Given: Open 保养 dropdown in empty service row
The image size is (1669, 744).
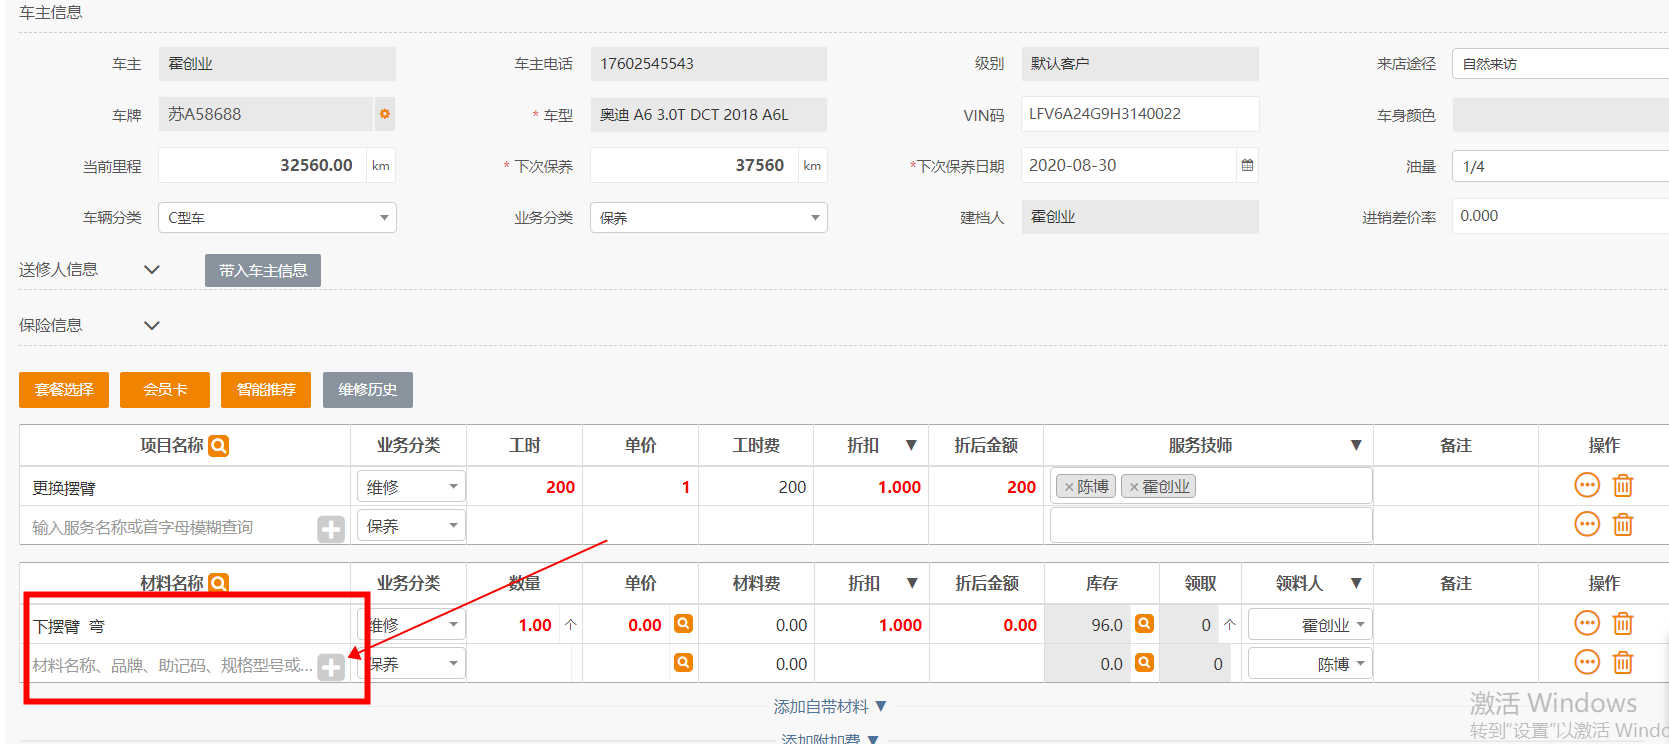Looking at the screenshot, I should (411, 525).
